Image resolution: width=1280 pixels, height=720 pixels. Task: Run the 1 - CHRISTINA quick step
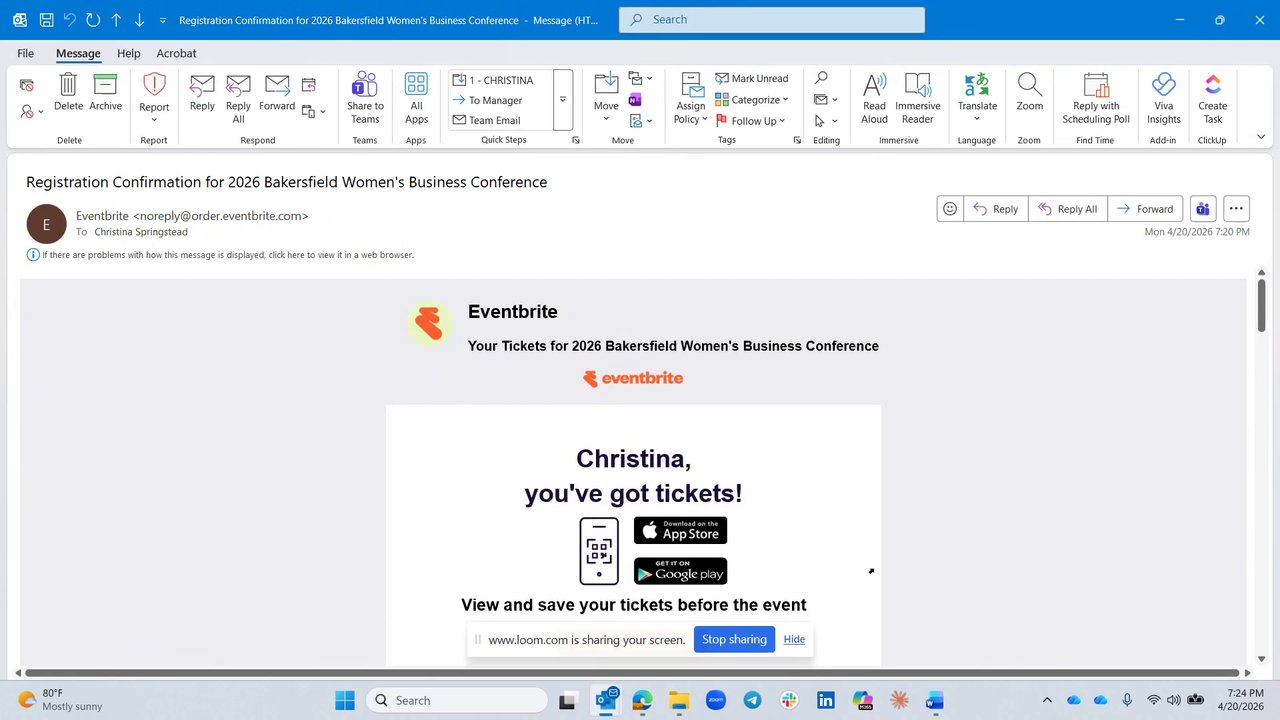point(499,80)
